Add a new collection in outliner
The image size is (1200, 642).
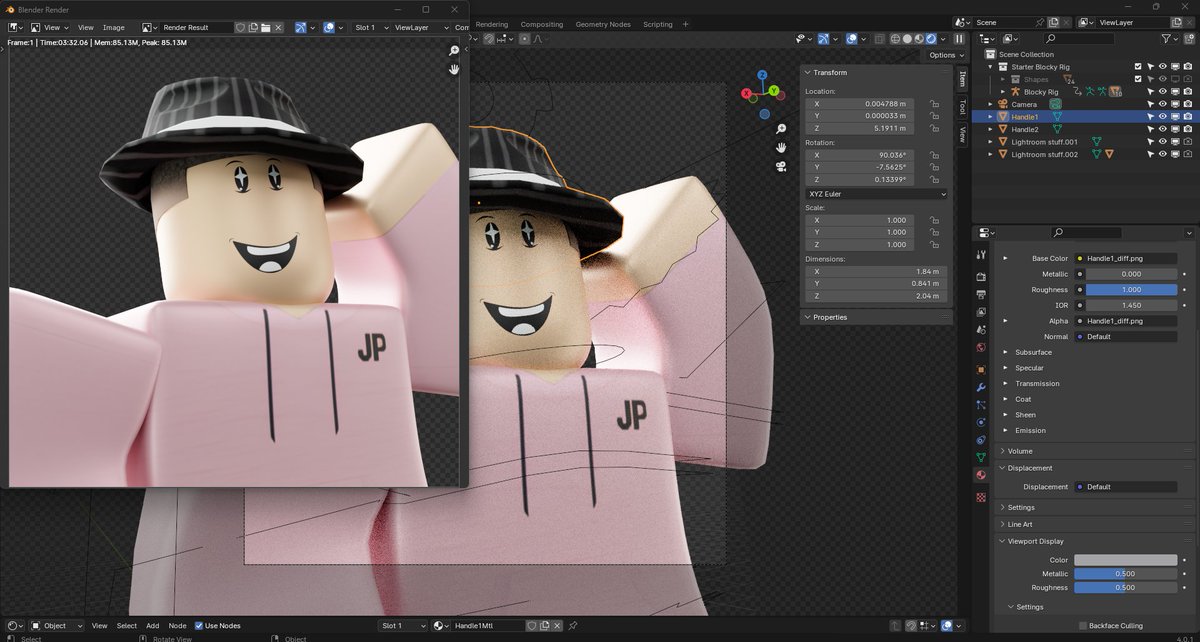(x=1190, y=38)
